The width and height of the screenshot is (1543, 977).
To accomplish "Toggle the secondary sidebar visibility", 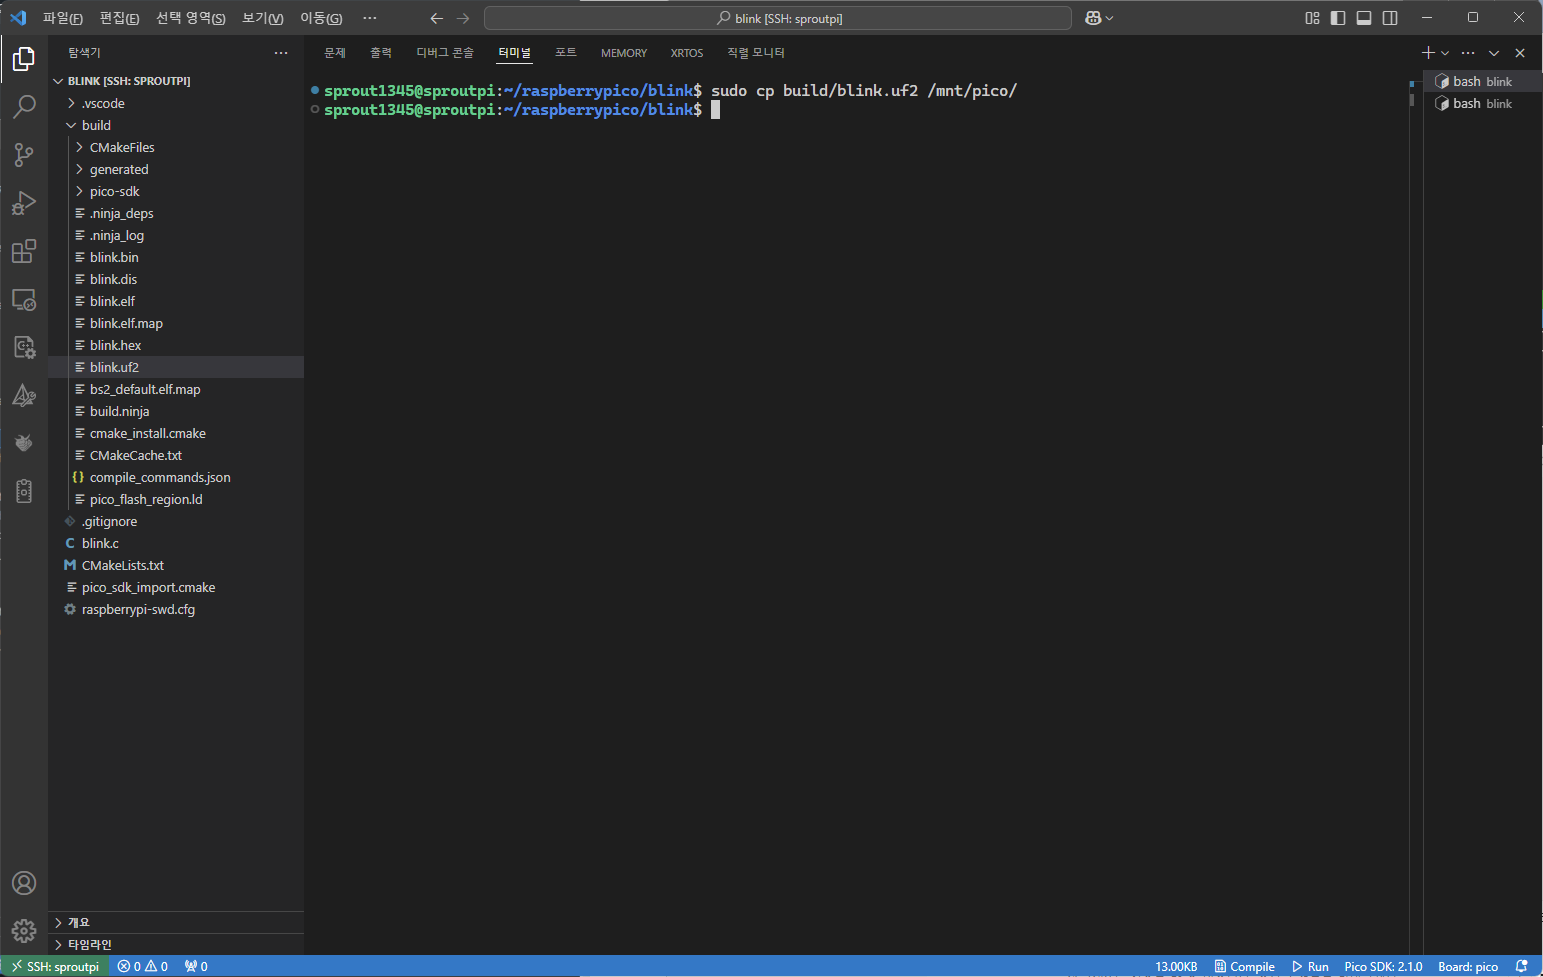I will [x=1390, y=18].
